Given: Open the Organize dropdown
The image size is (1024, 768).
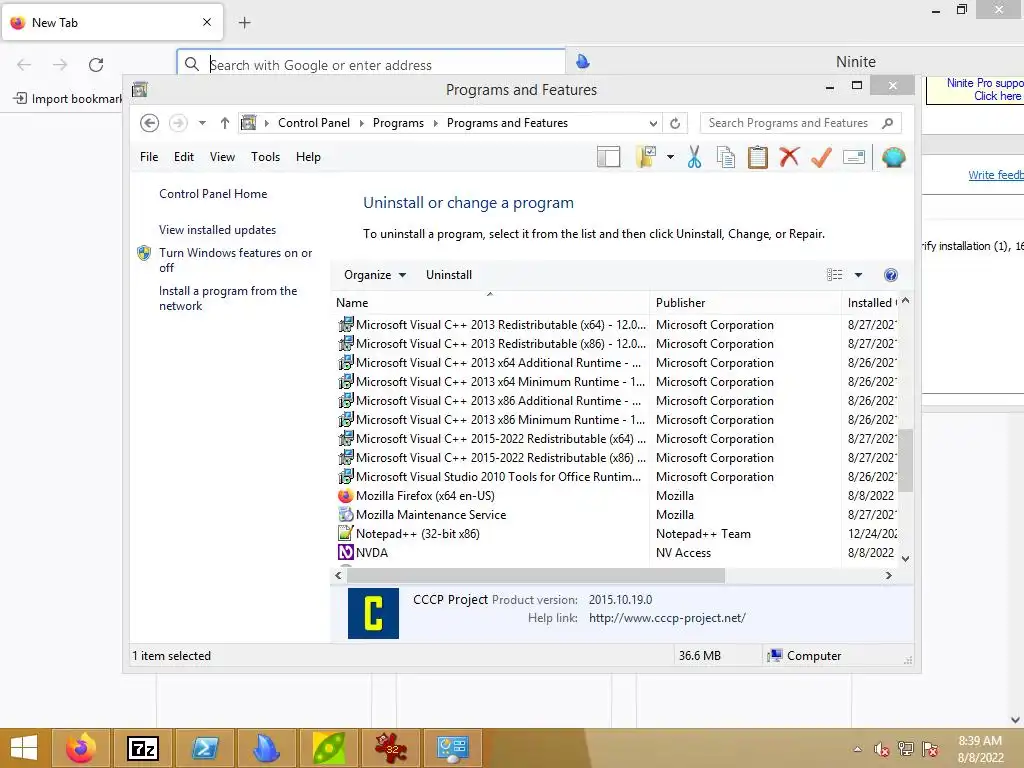Looking at the screenshot, I should (x=375, y=275).
